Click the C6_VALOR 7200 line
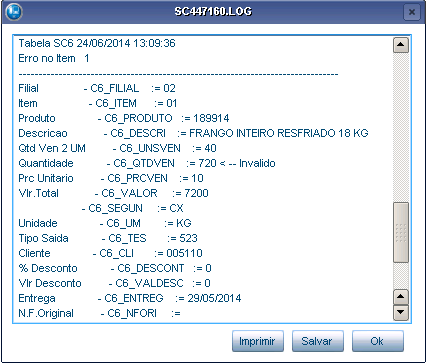This screenshot has width=429, height=363. 113,193
